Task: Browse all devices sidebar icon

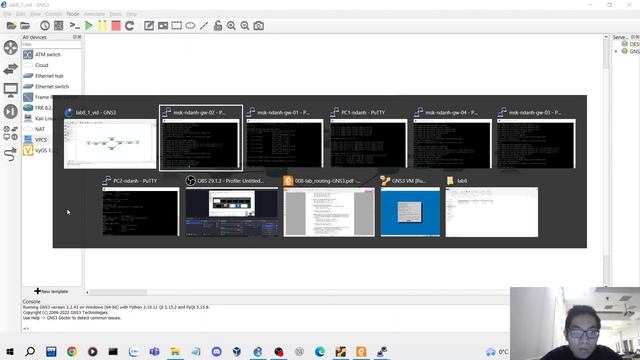Action: tap(11, 133)
